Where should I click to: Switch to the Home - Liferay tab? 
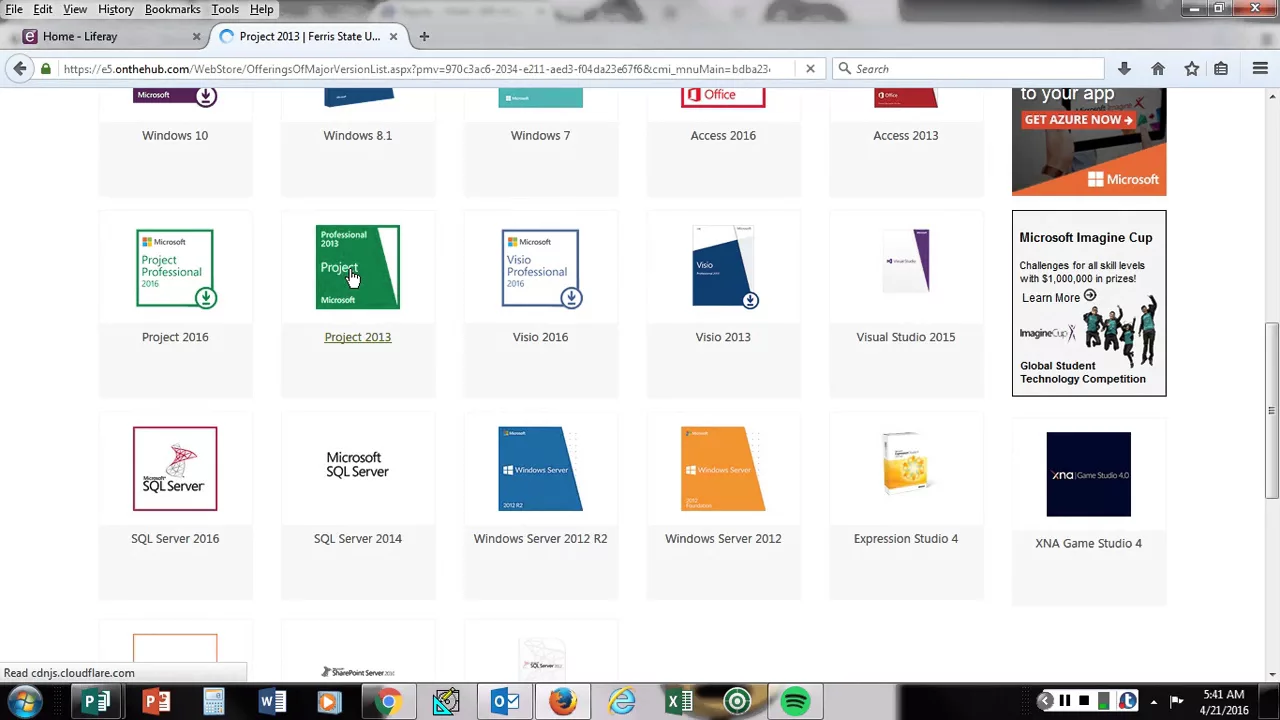110,36
